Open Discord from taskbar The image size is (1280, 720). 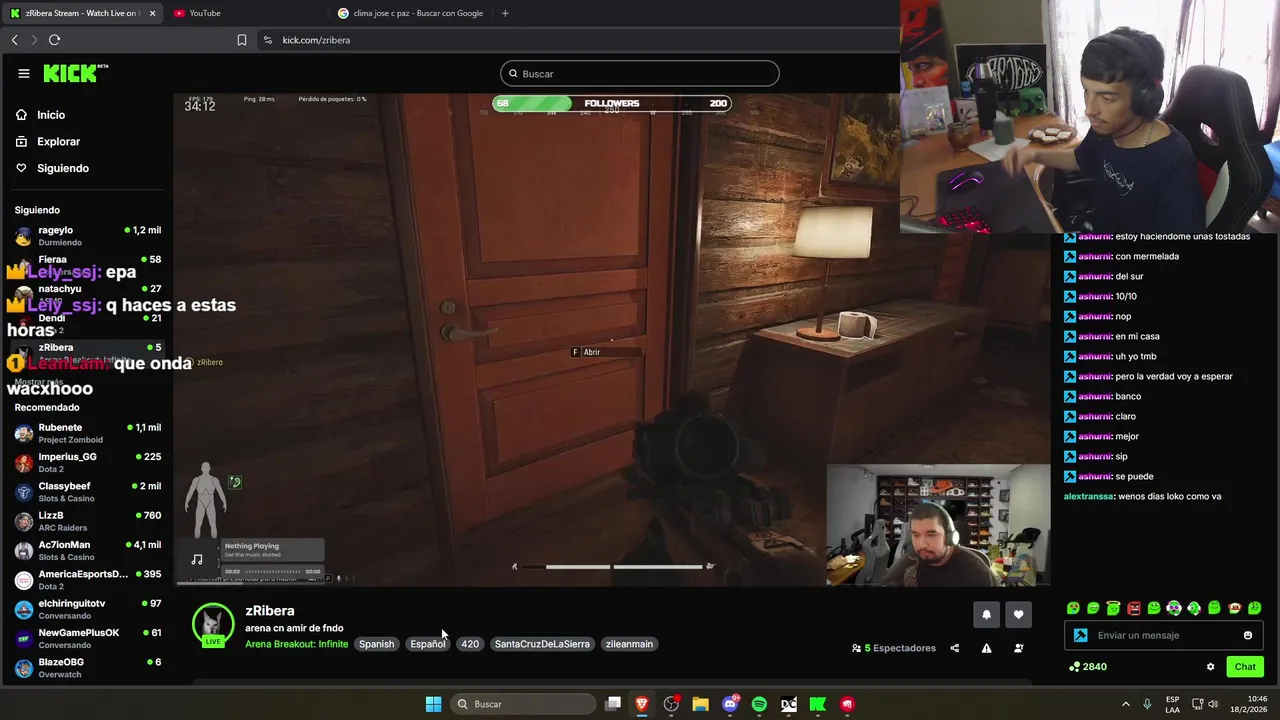[x=730, y=704]
